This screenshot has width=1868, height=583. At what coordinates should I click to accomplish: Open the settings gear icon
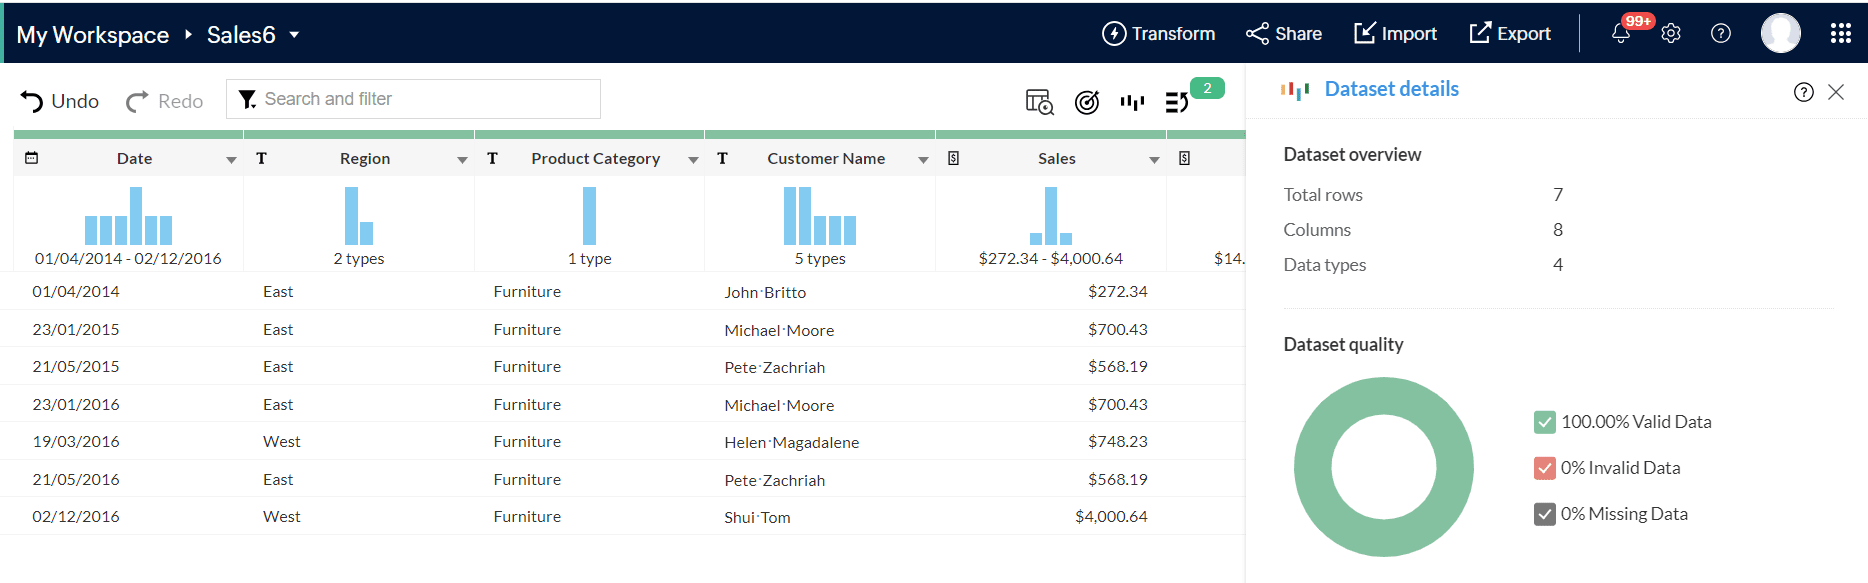click(x=1671, y=34)
